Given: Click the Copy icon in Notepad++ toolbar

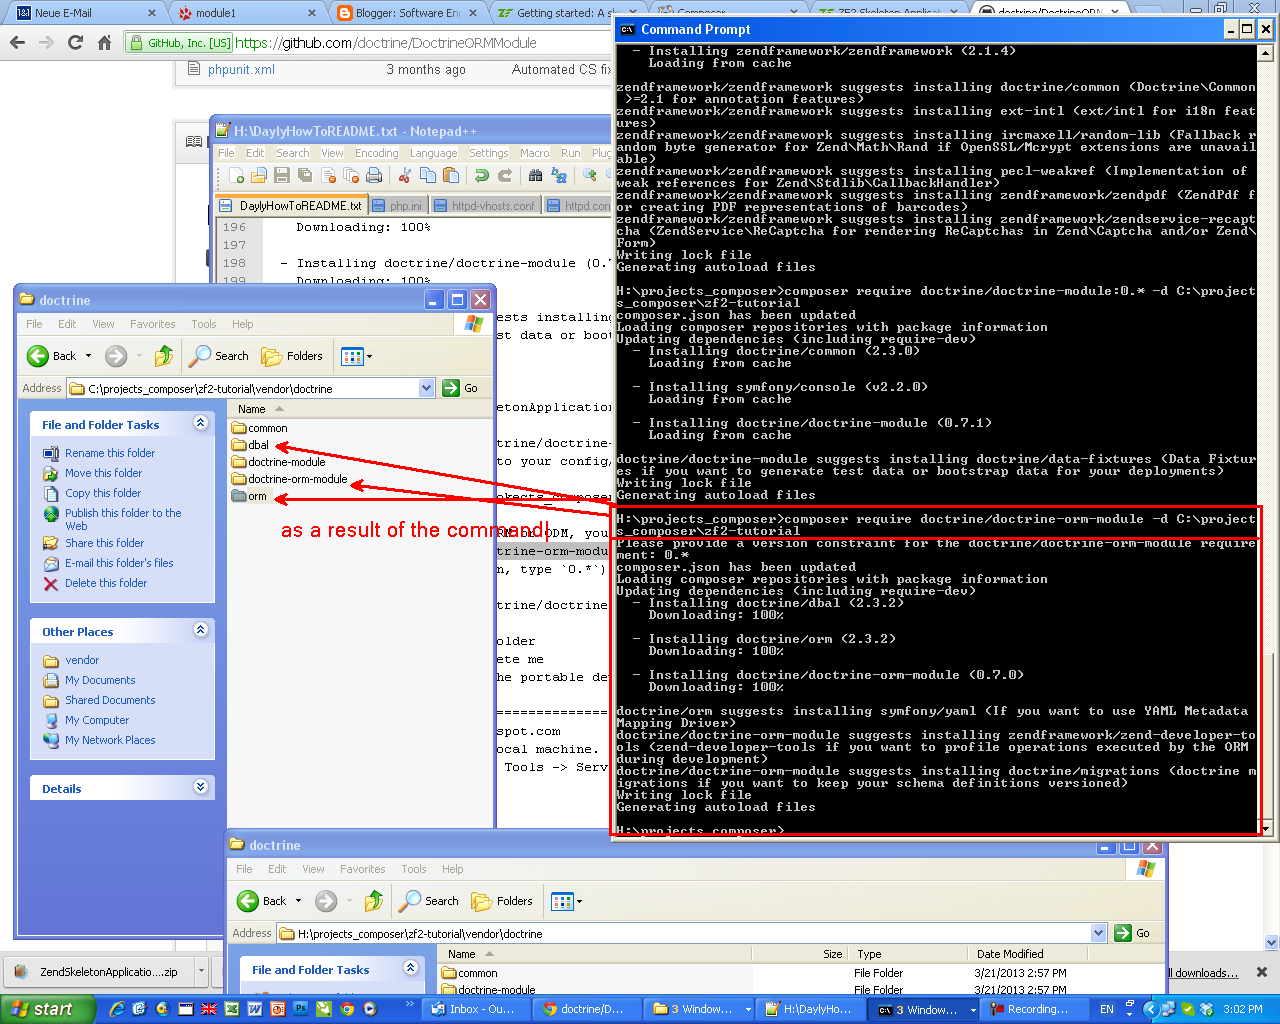Looking at the screenshot, I should tap(428, 176).
